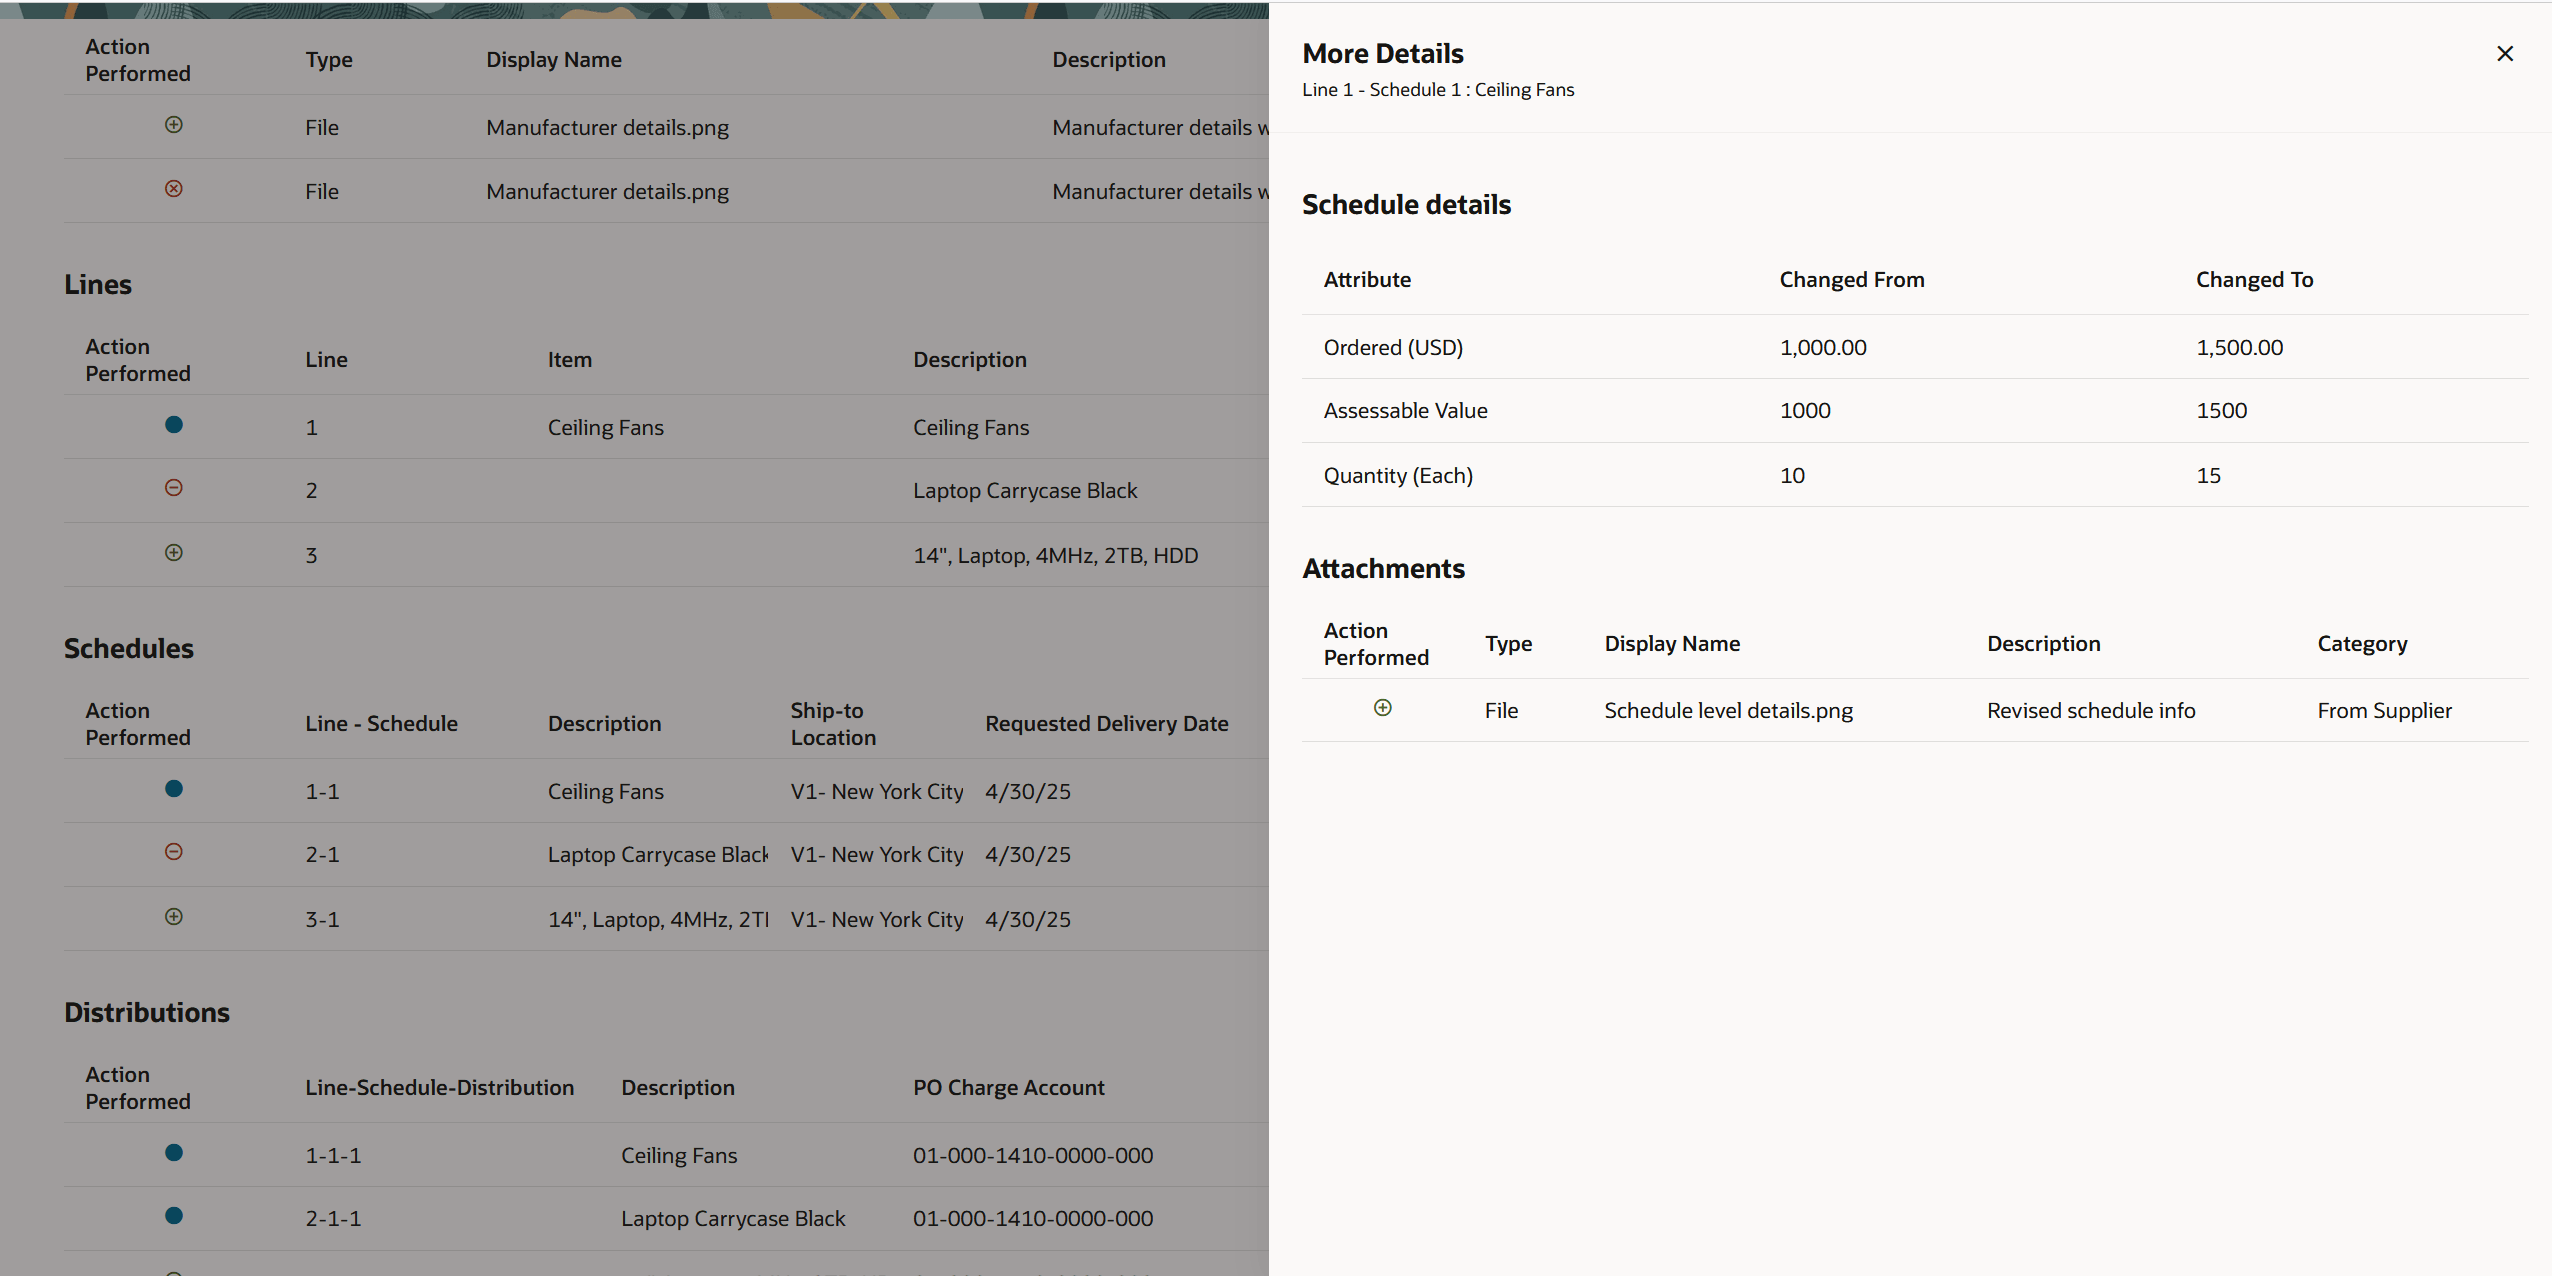The width and height of the screenshot is (2552, 1276).
Task: Click the added icon for Line 3
Action: click(174, 552)
